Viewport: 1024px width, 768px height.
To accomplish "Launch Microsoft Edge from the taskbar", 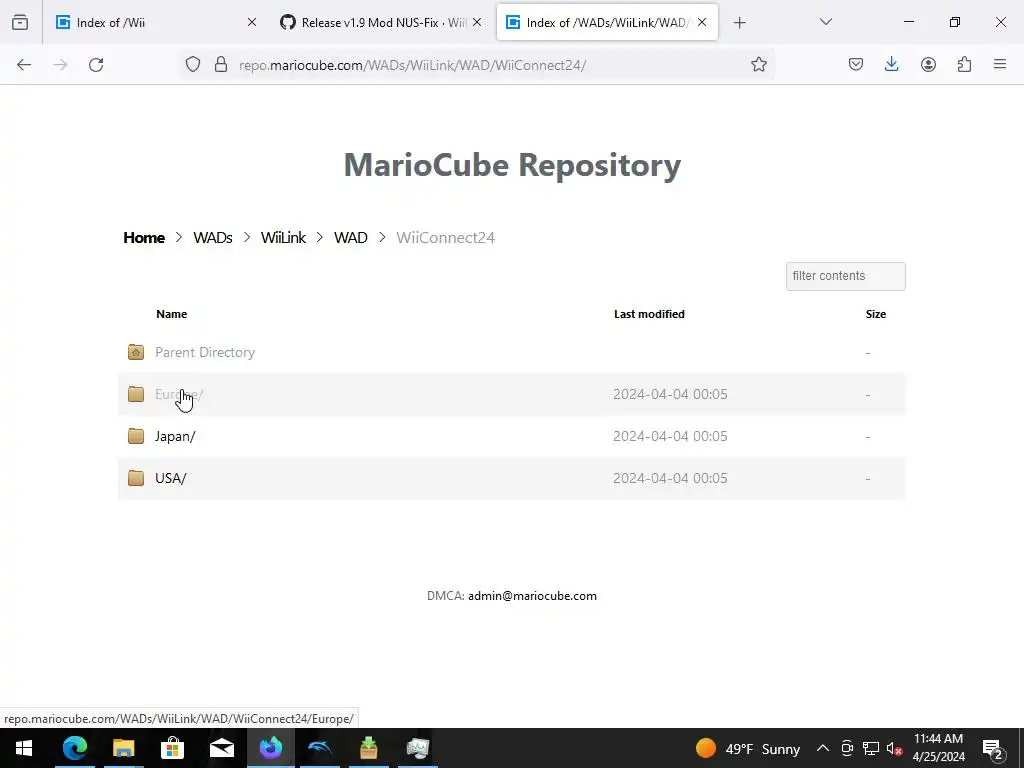I will point(74,748).
